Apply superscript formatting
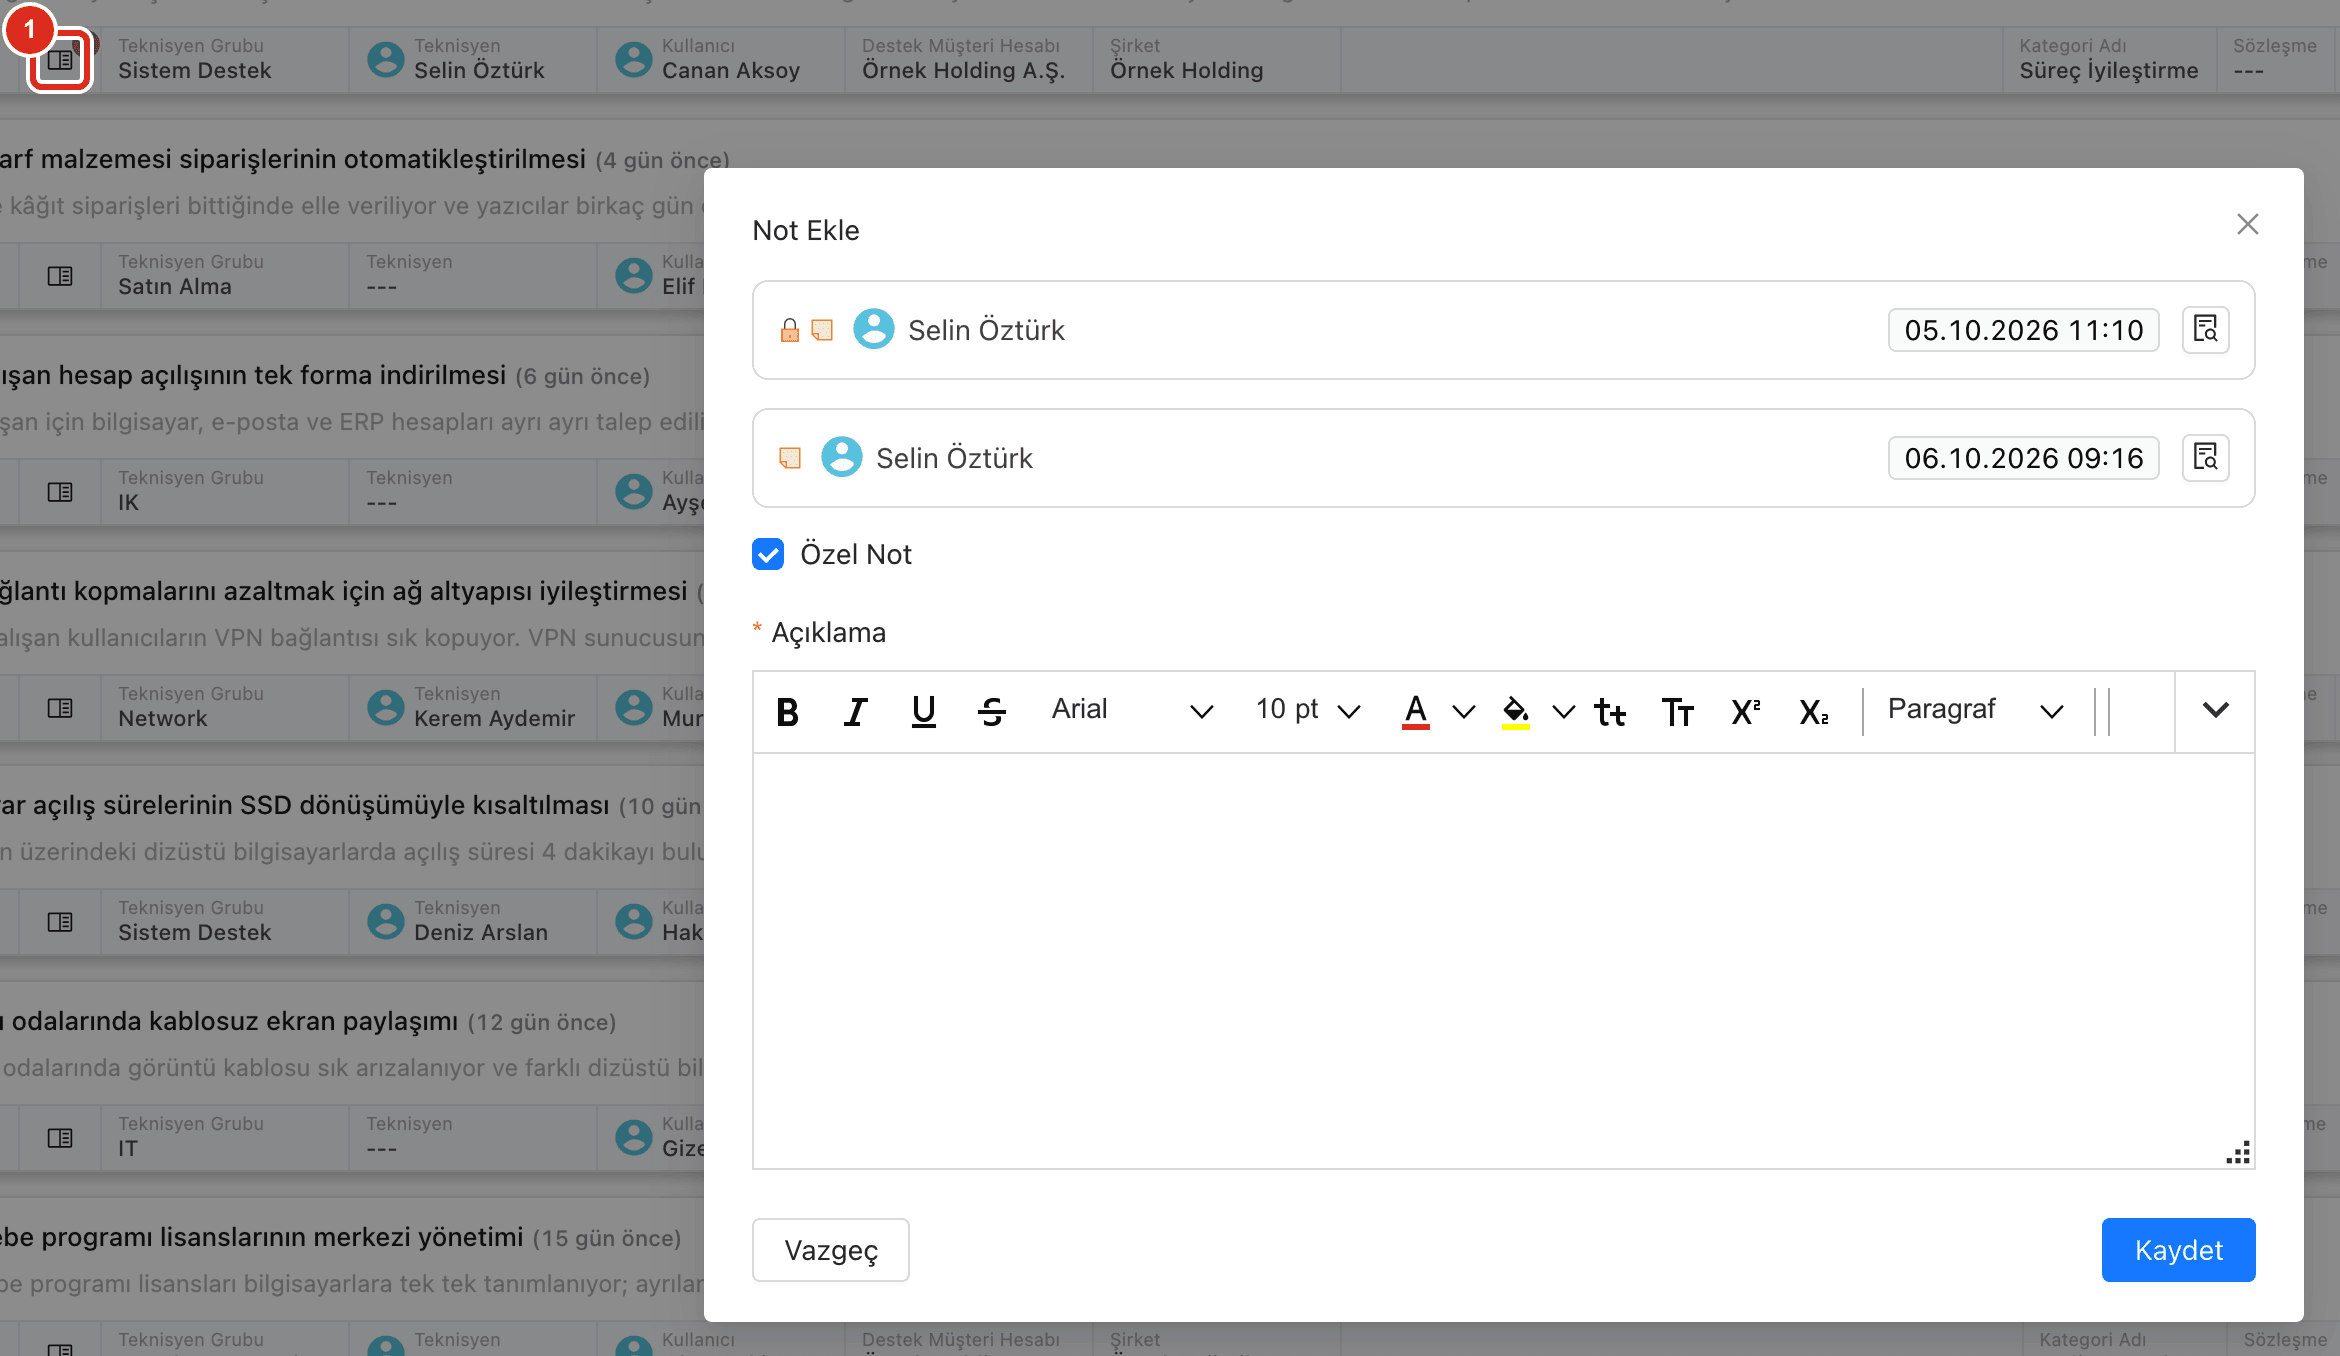The height and width of the screenshot is (1356, 2340). (x=1745, y=712)
